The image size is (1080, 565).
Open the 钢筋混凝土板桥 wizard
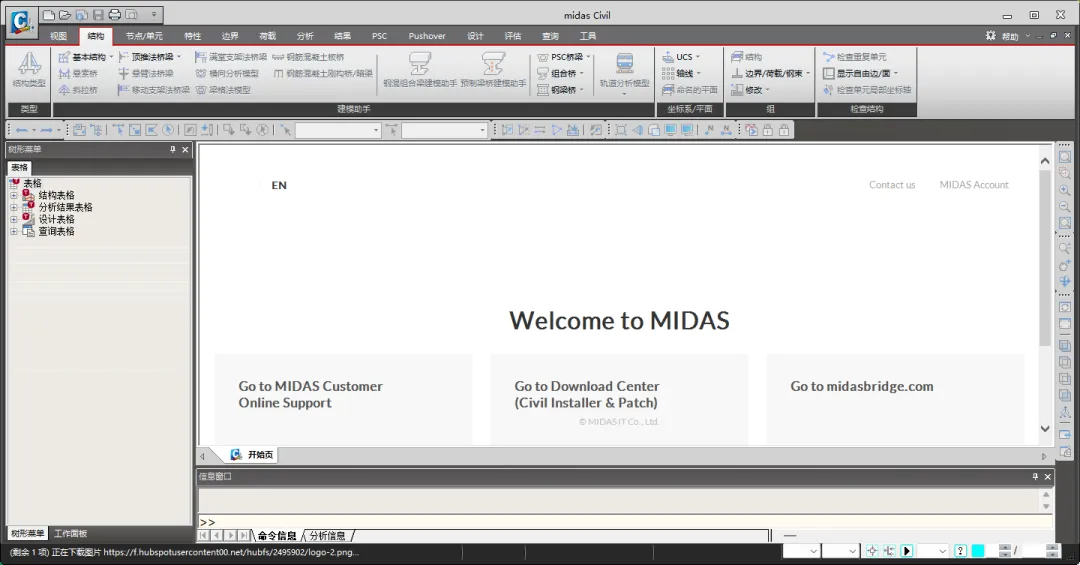(x=308, y=56)
